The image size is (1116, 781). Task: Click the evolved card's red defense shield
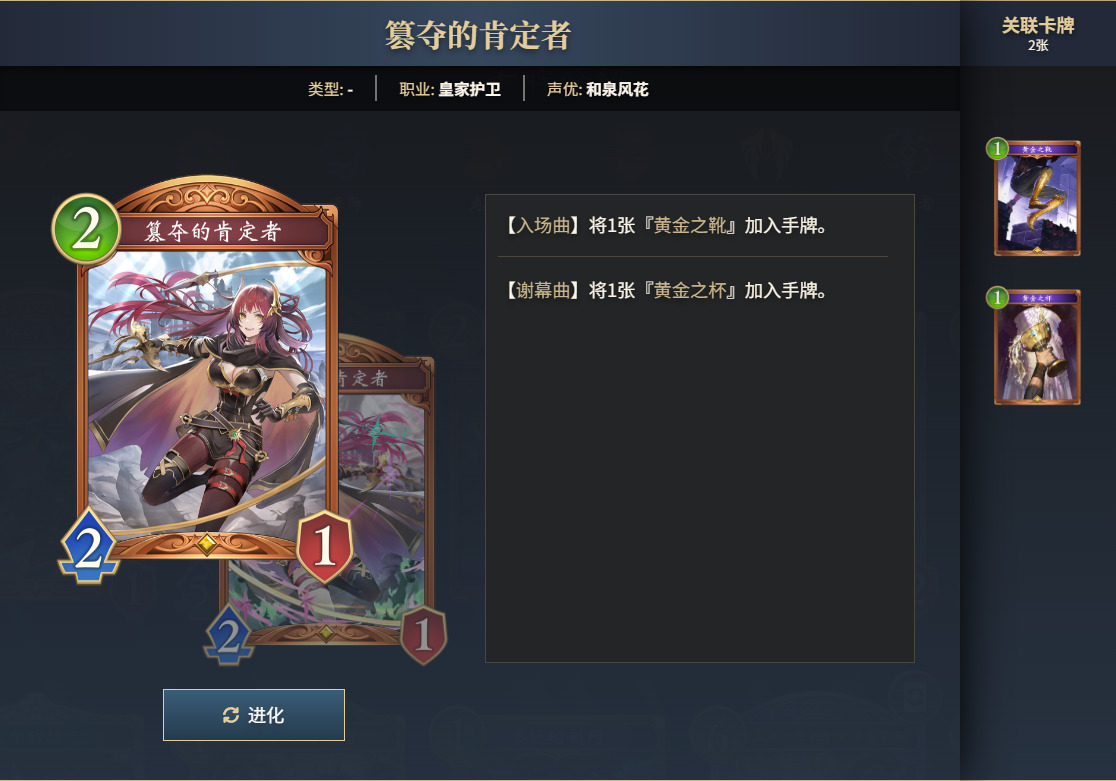tap(423, 635)
